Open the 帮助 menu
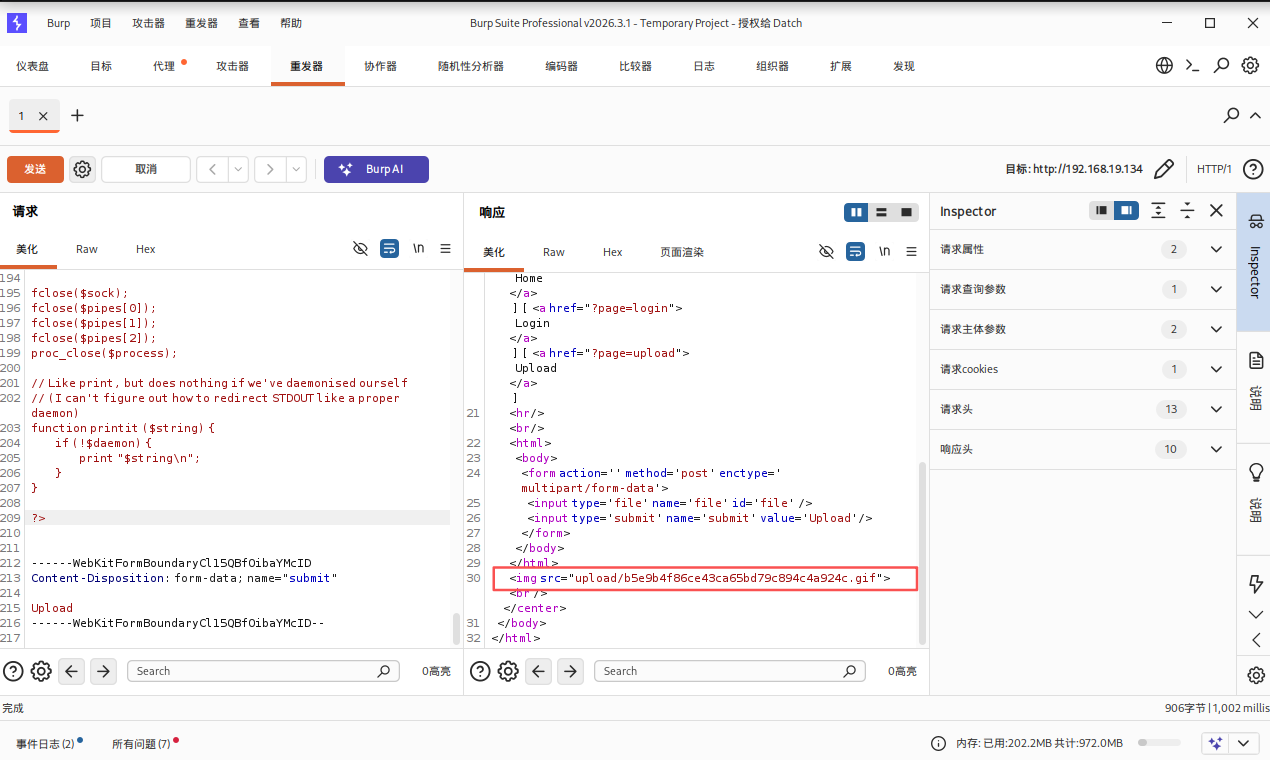The width and height of the screenshot is (1270, 760). (291, 23)
